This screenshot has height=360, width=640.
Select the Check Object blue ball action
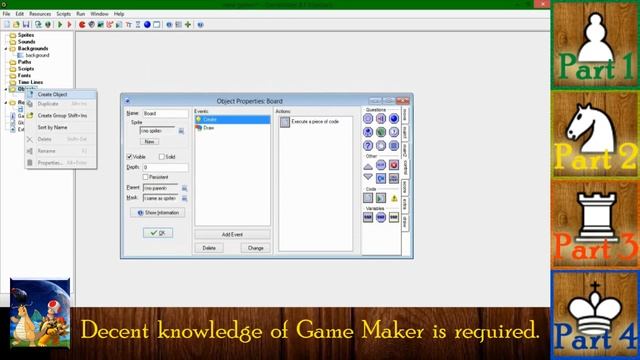pos(394,118)
